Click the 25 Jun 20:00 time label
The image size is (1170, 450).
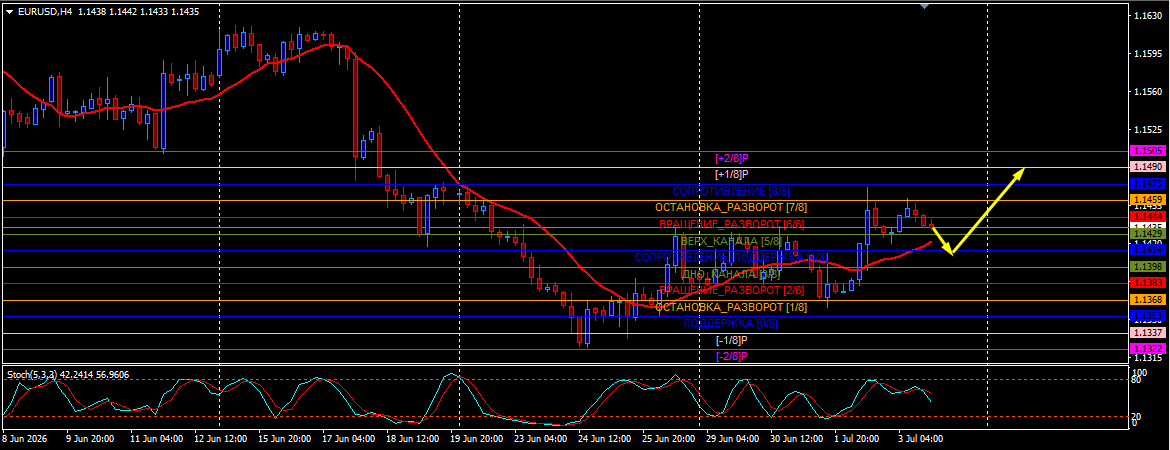tap(670, 439)
